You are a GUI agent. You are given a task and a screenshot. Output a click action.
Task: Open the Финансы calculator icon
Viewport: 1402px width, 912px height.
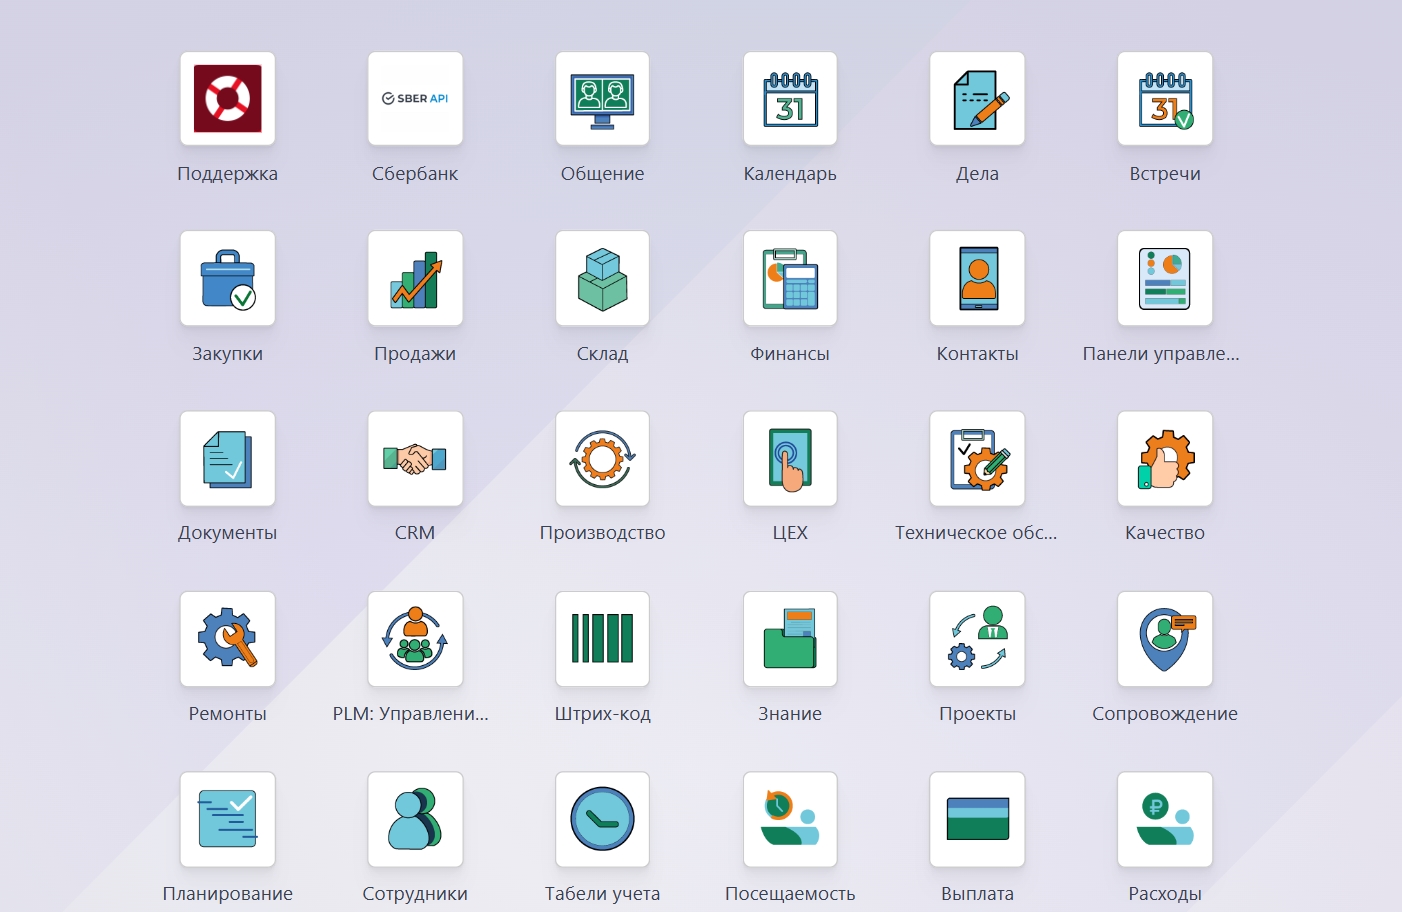tap(790, 279)
